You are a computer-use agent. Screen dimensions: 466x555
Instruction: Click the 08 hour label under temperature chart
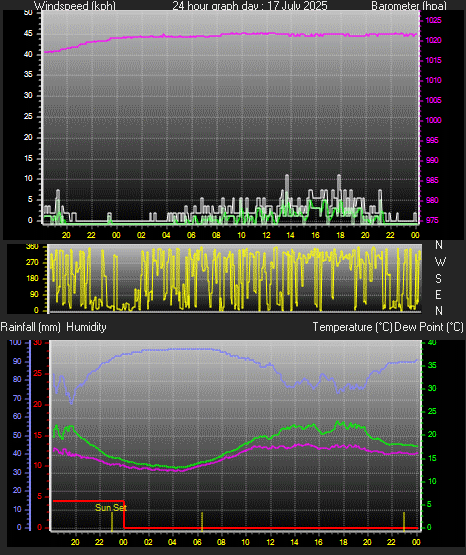[221, 542]
